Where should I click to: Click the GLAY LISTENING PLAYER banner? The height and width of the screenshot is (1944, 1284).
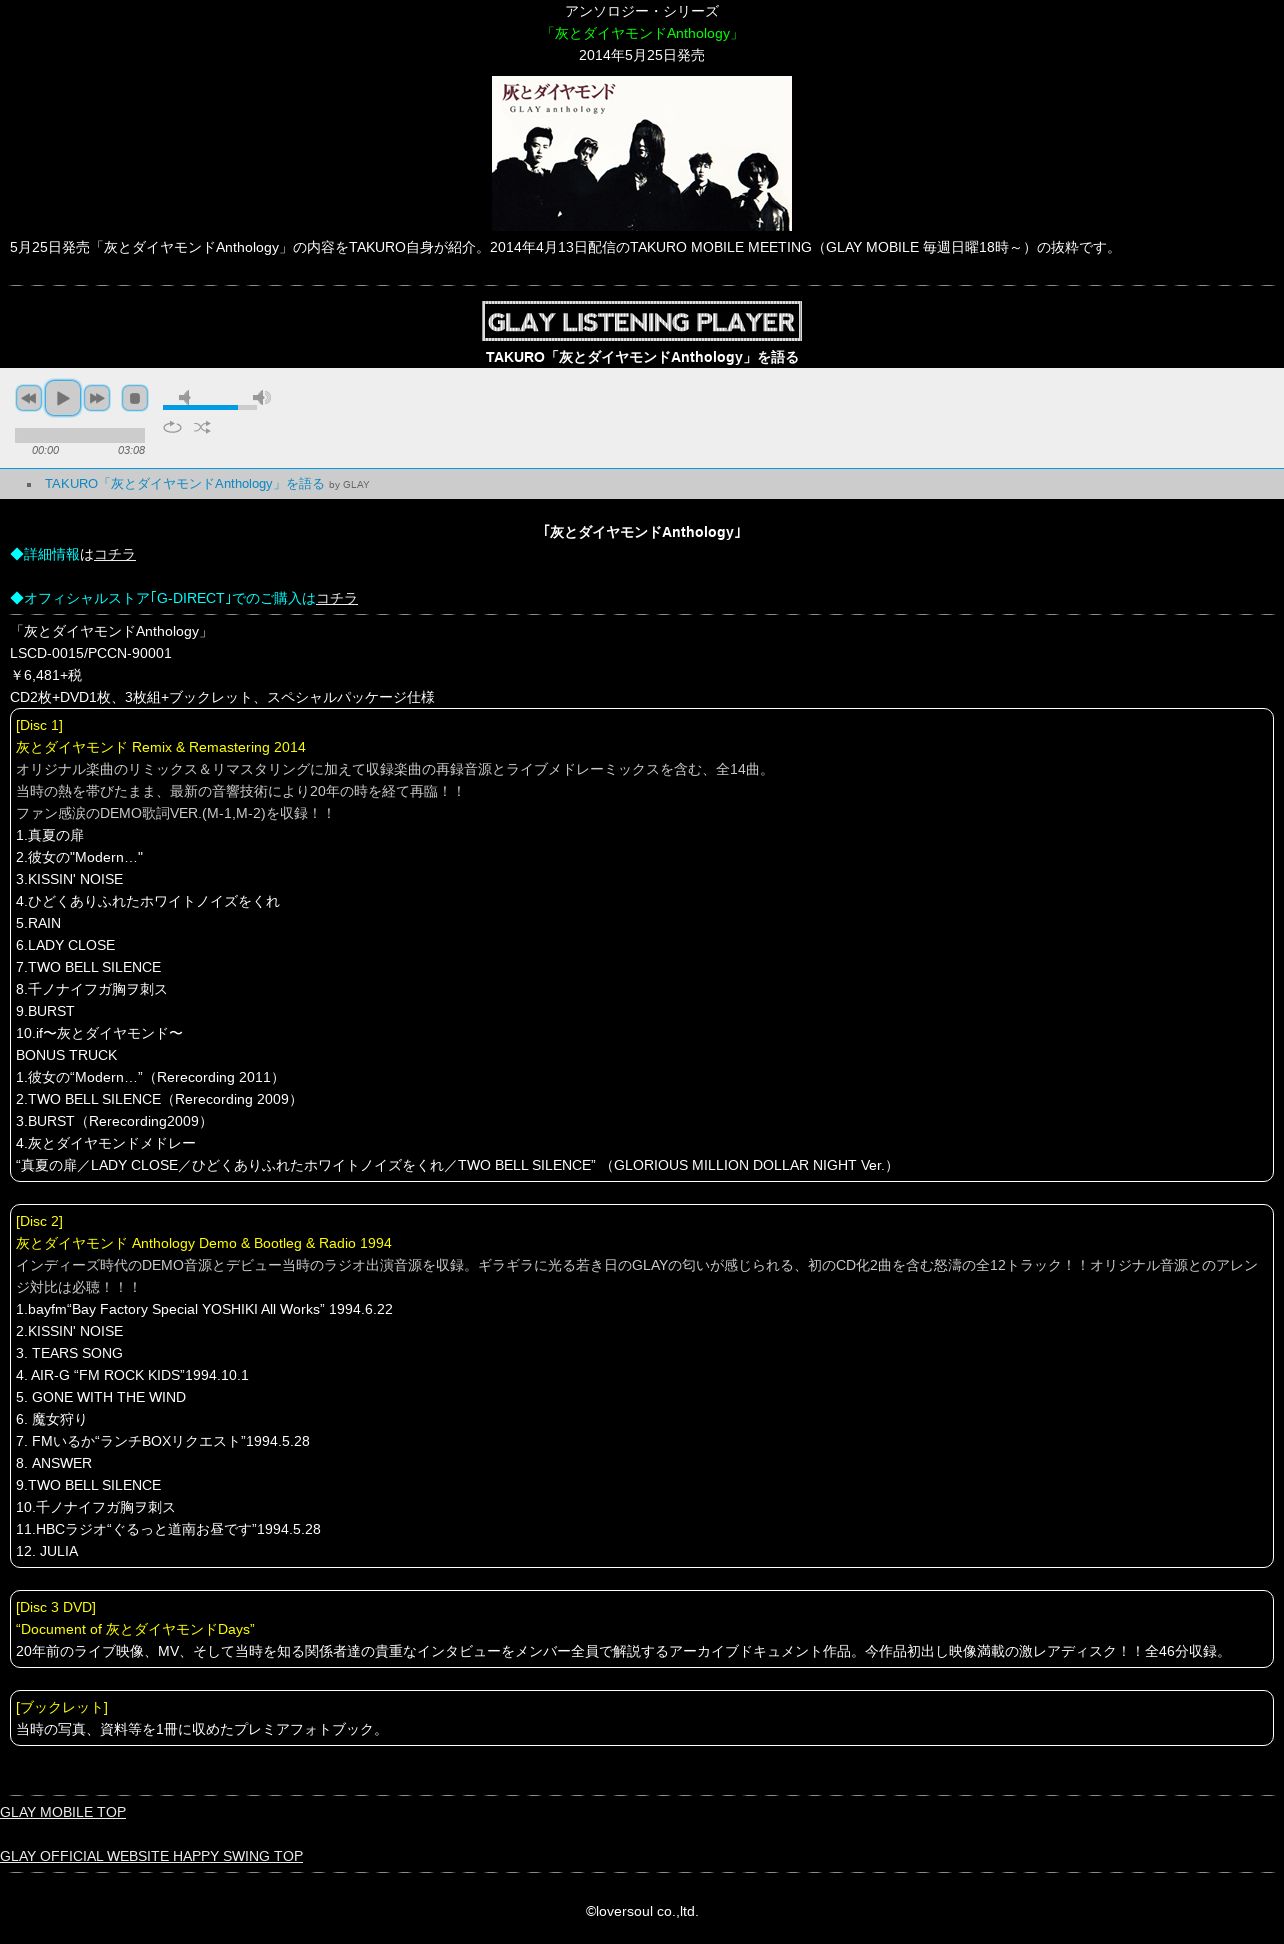pyautogui.click(x=642, y=321)
